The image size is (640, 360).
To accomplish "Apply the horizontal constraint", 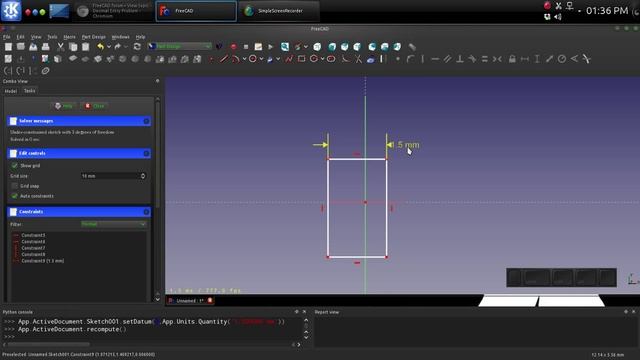I will [x=435, y=59].
